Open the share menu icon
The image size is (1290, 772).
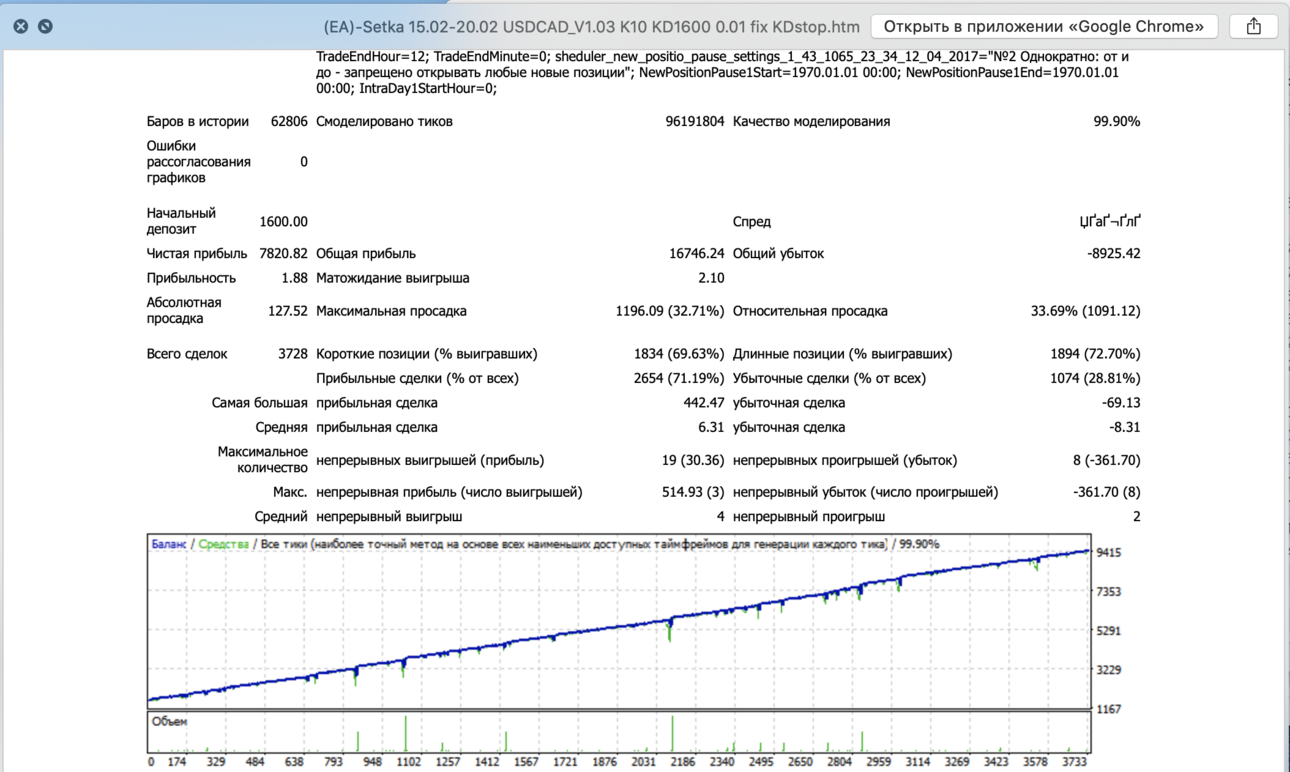(x=1254, y=26)
